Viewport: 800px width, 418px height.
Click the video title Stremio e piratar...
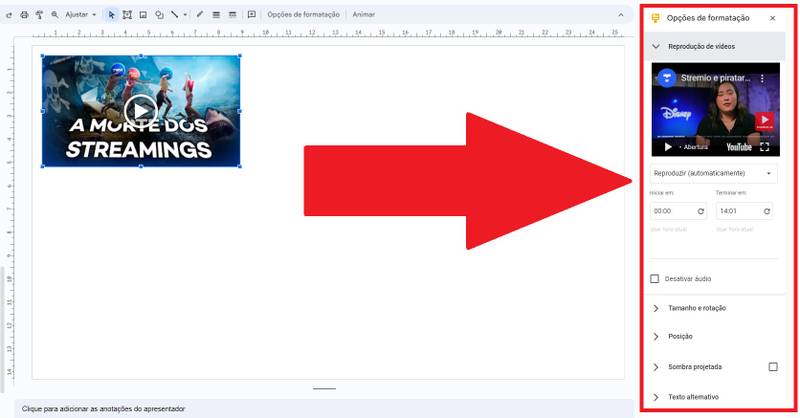click(x=715, y=78)
